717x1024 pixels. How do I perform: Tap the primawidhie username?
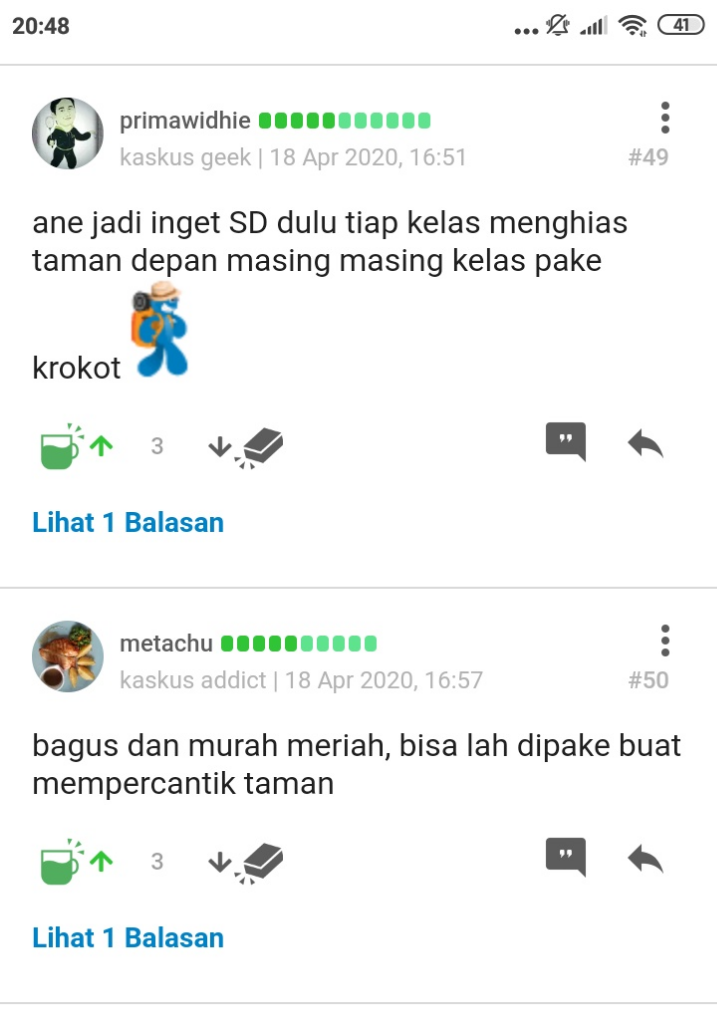click(185, 121)
